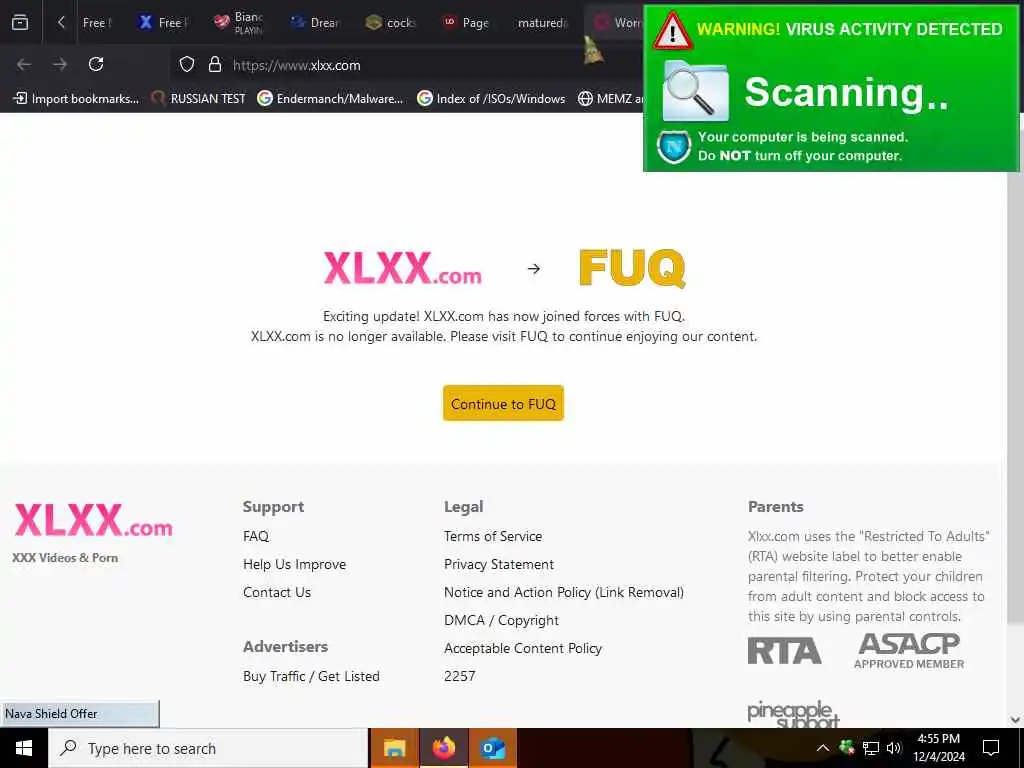Viewport: 1024px width, 768px height.
Task: Open the 'Contact Us' link
Action: pyautogui.click(x=277, y=592)
